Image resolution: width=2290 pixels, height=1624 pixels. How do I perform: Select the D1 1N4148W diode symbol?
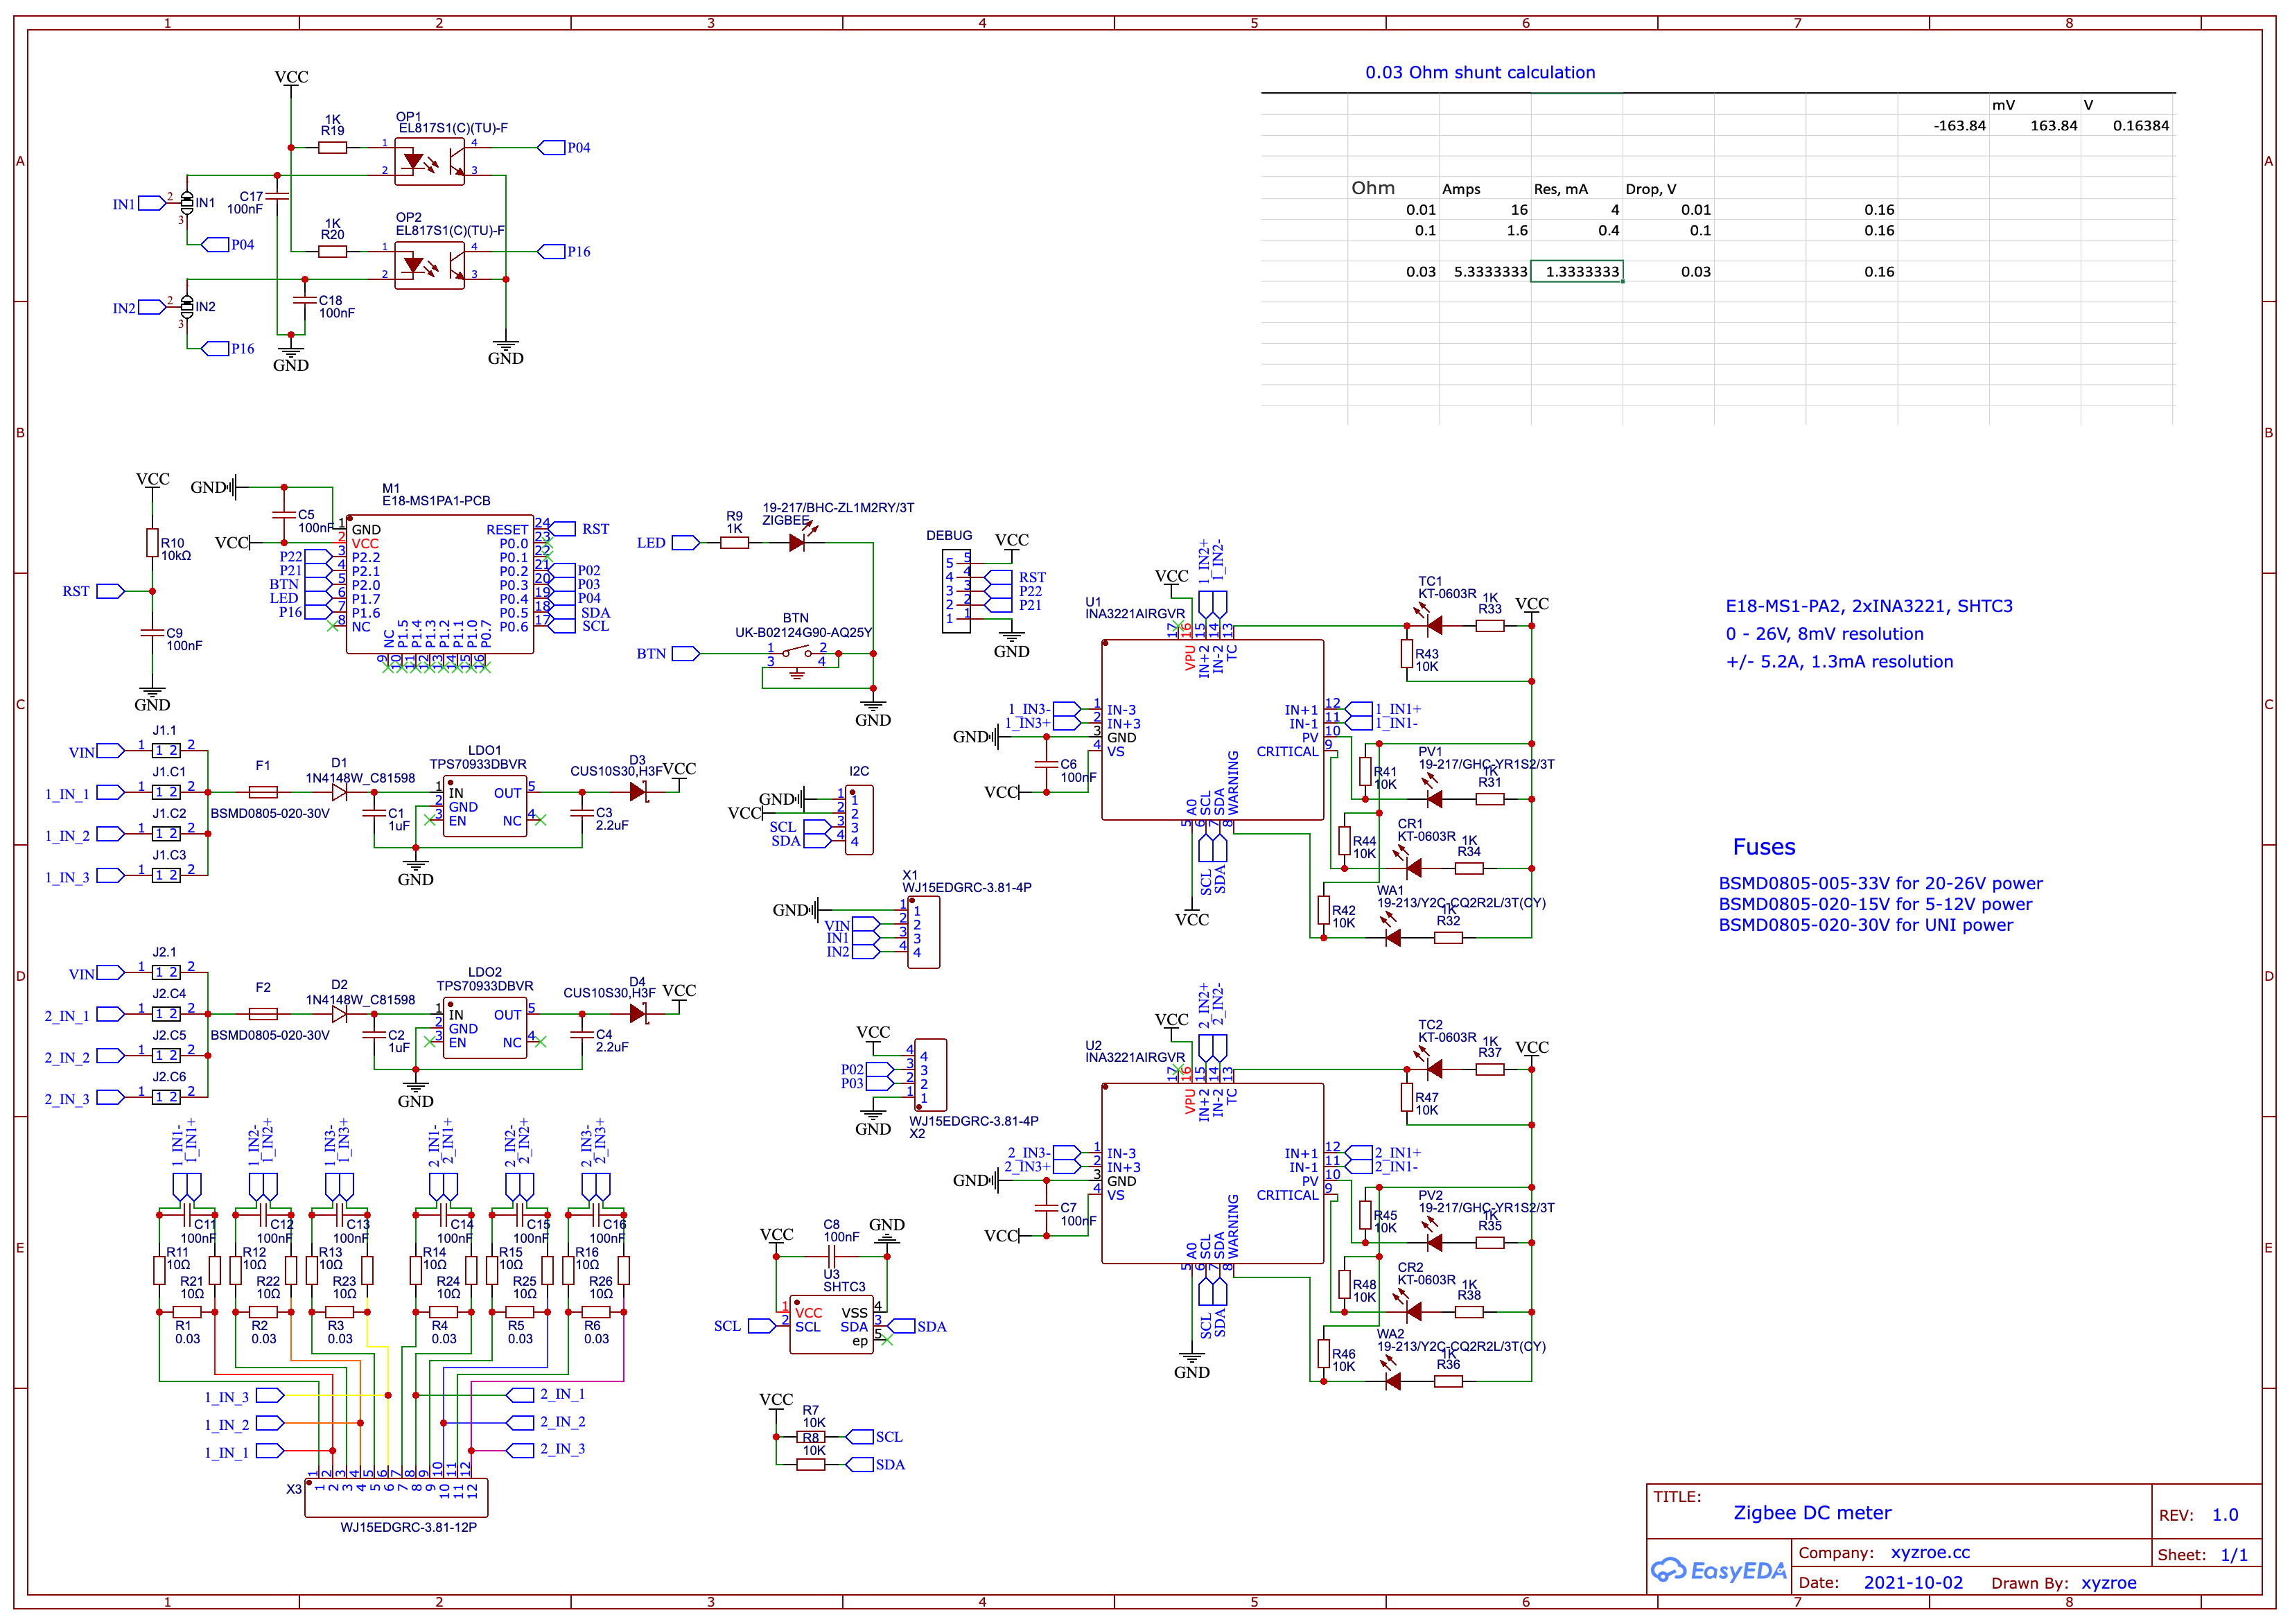click(x=339, y=792)
